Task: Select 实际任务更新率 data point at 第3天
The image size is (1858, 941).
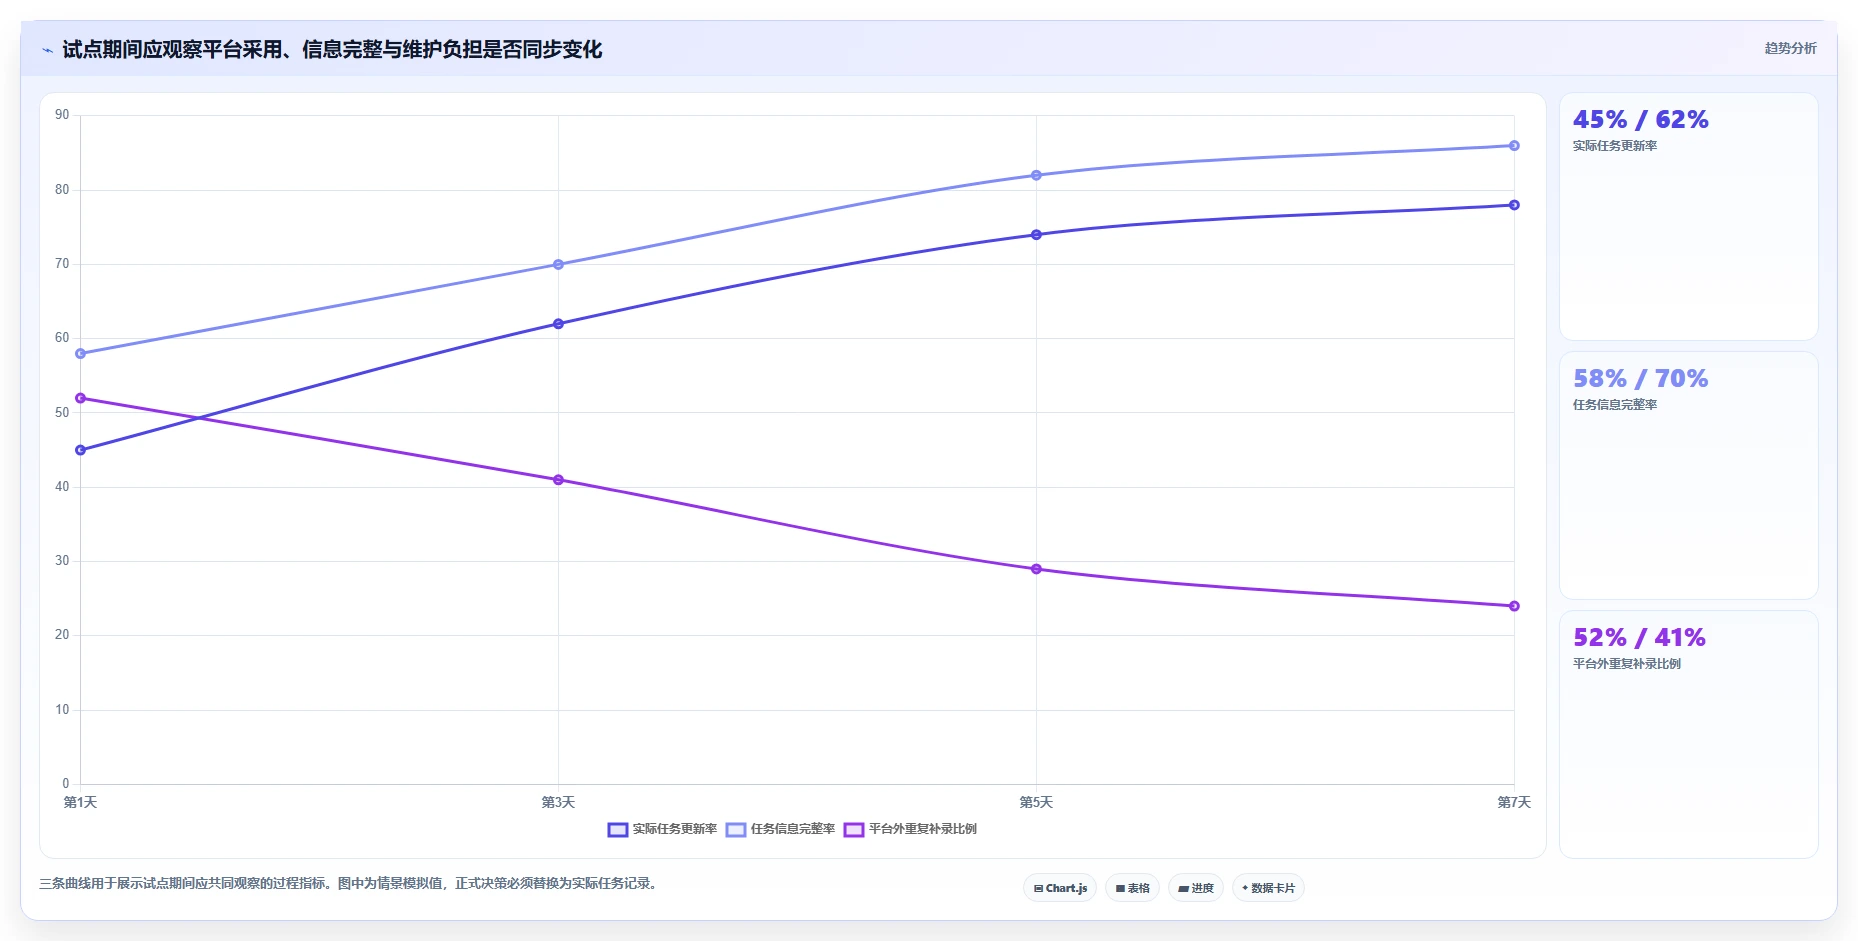Action: (558, 324)
